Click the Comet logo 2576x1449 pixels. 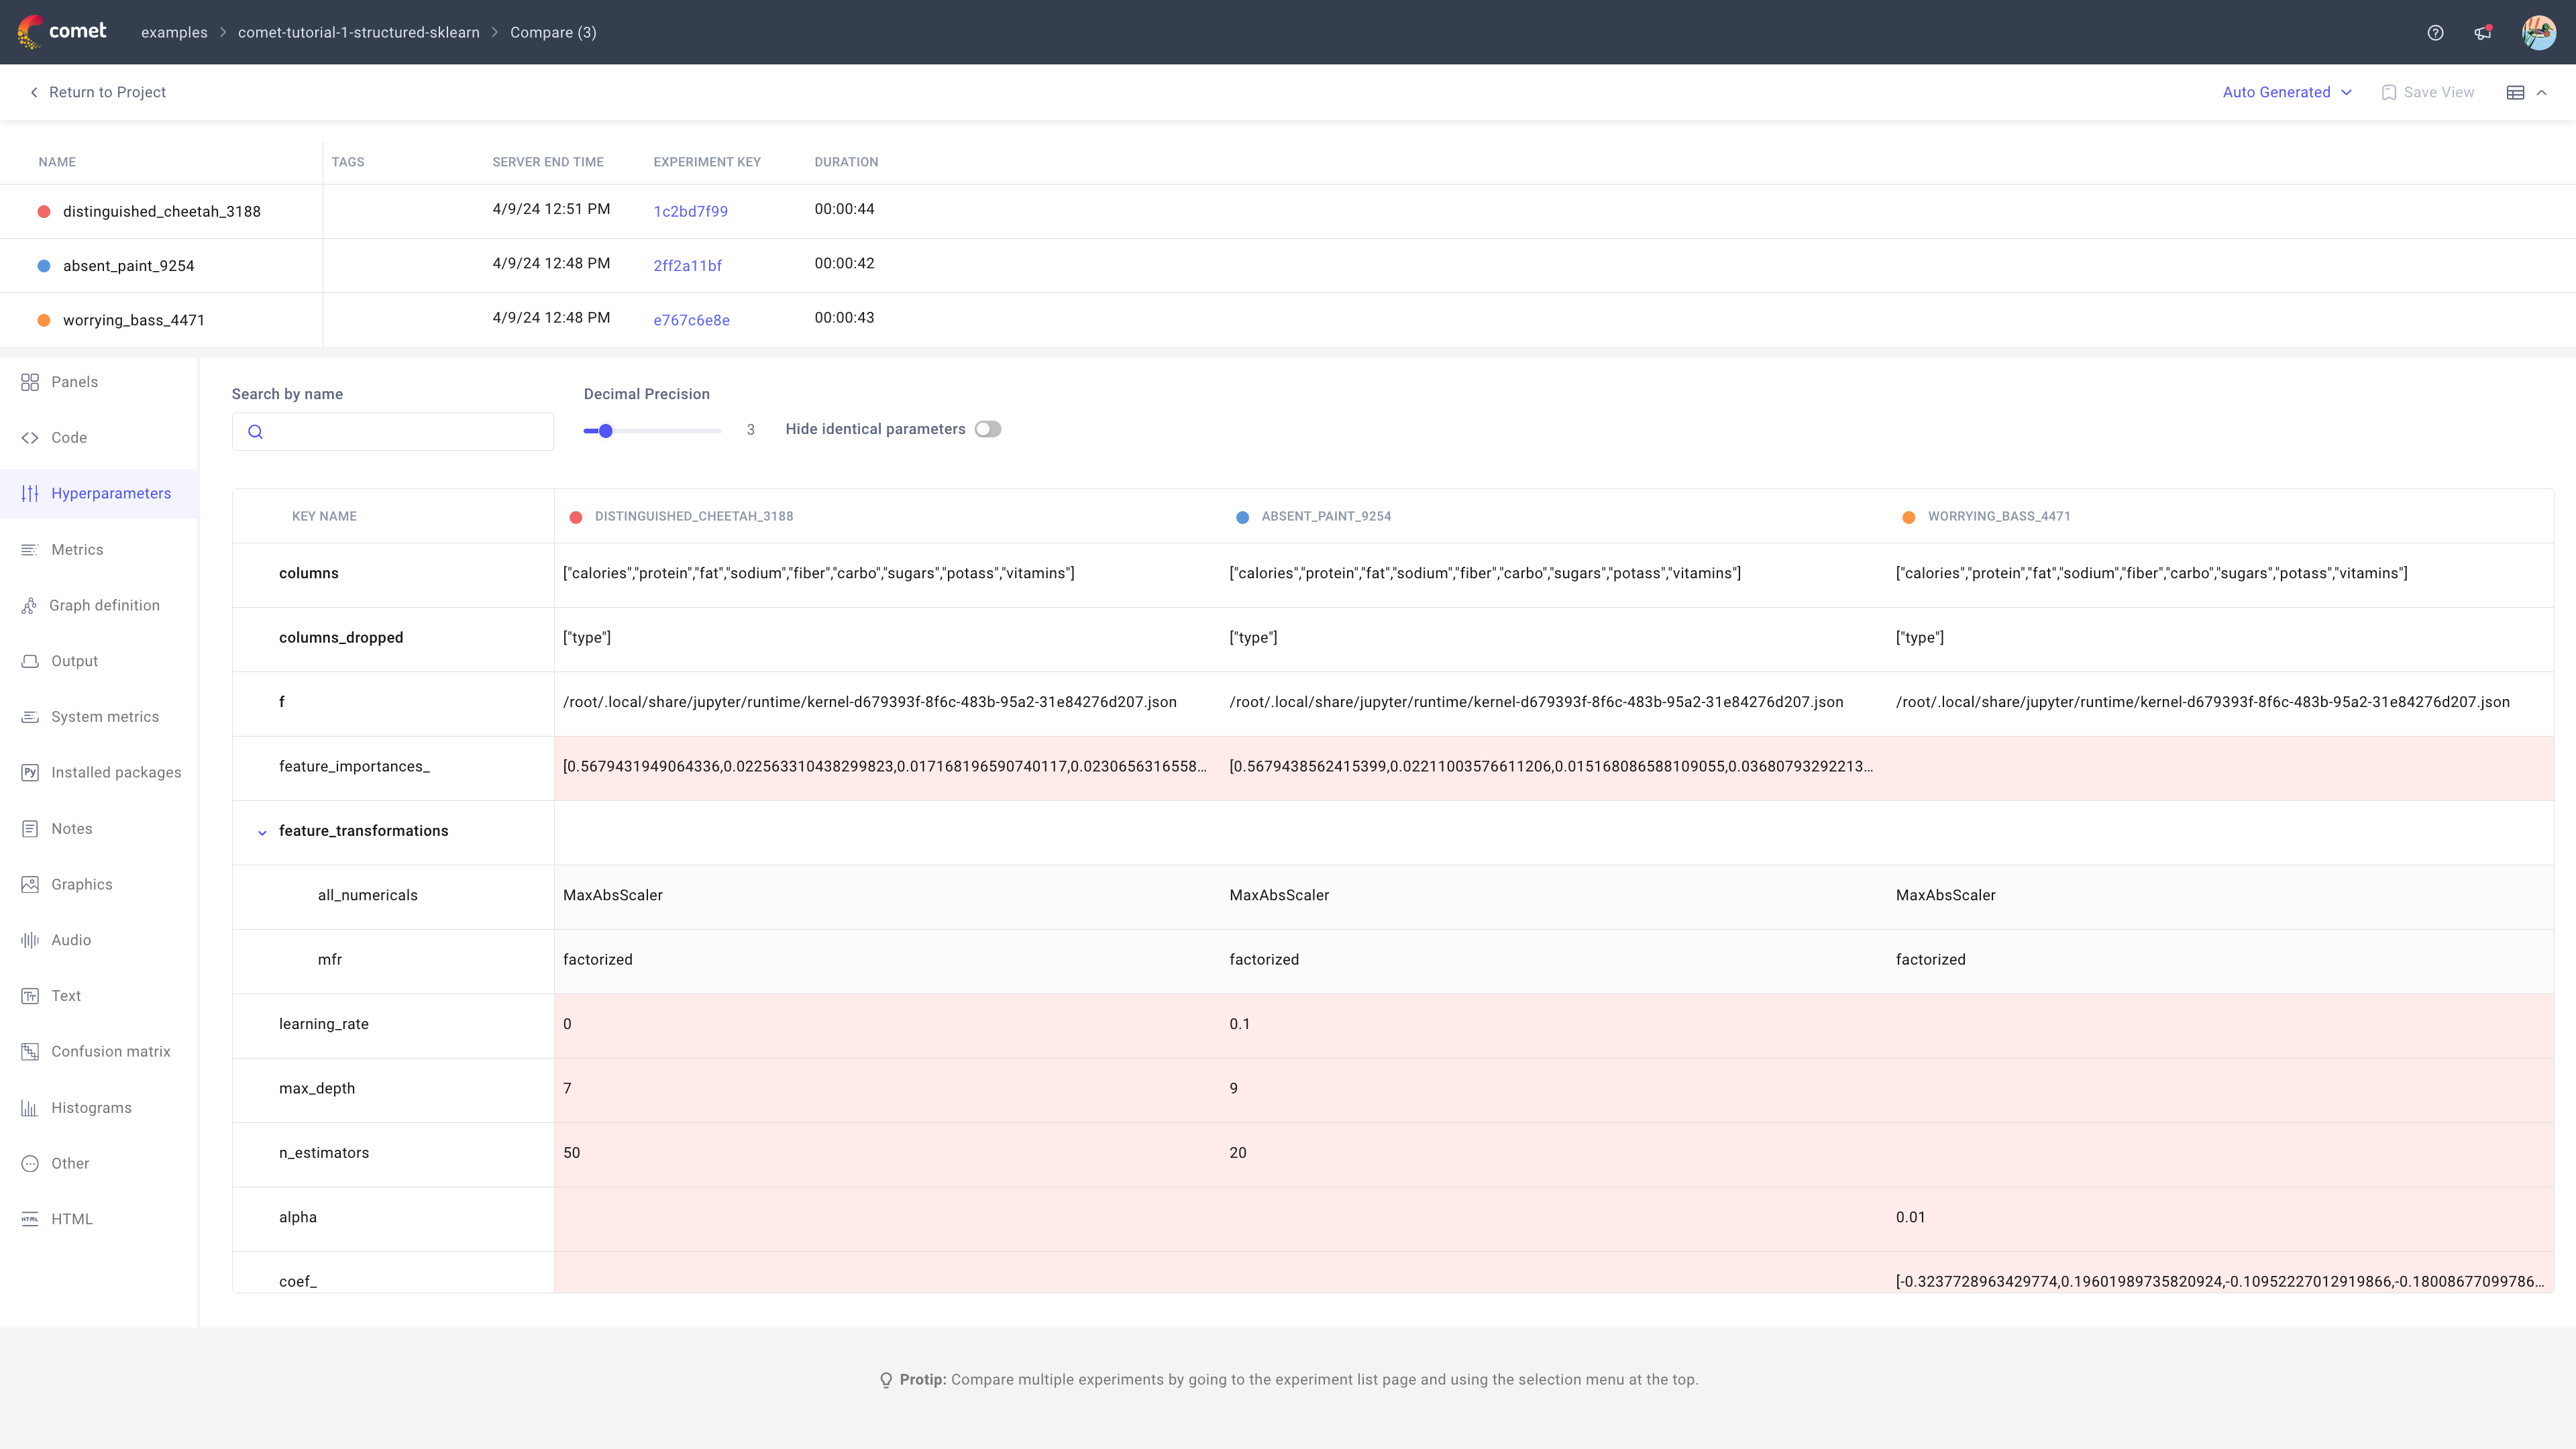click(62, 32)
